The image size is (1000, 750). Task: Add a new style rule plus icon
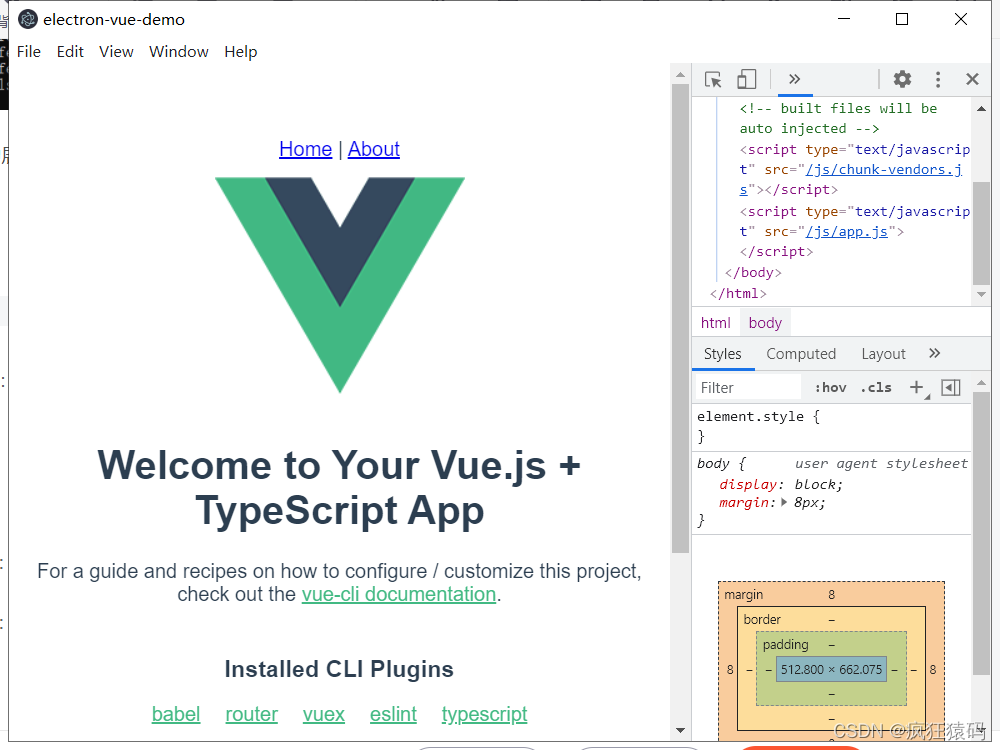917,387
